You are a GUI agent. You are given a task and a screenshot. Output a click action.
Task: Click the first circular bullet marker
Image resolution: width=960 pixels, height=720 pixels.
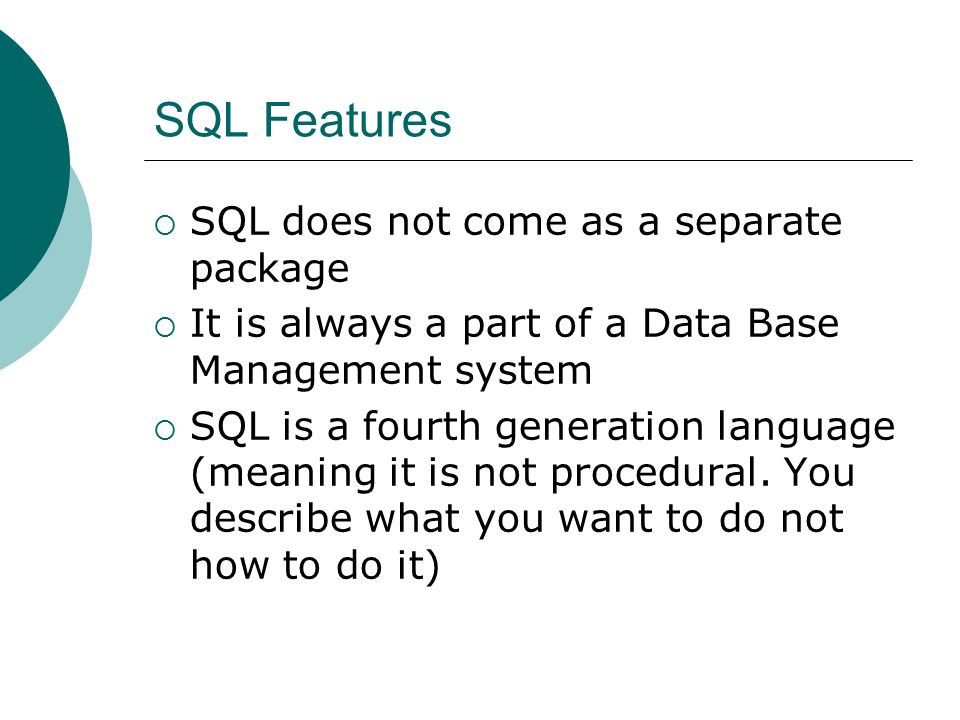click(x=165, y=225)
